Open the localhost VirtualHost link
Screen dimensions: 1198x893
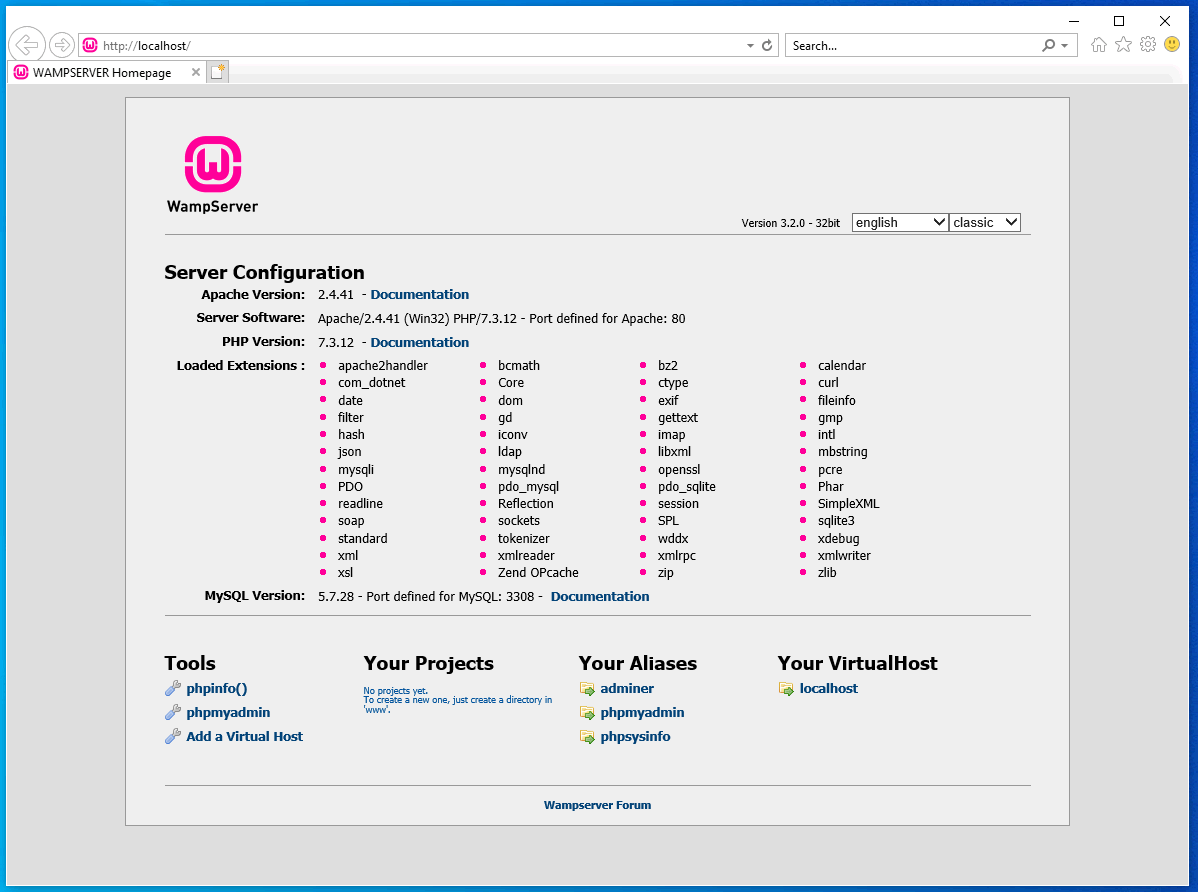tap(828, 688)
